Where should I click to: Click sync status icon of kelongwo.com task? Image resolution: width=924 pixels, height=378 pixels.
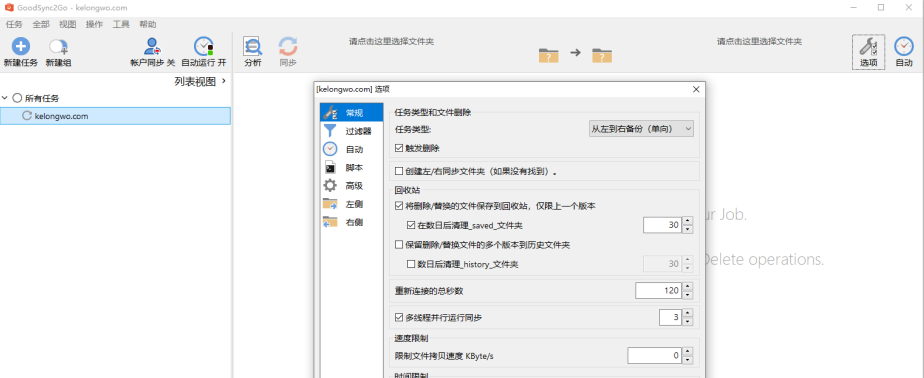click(27, 116)
